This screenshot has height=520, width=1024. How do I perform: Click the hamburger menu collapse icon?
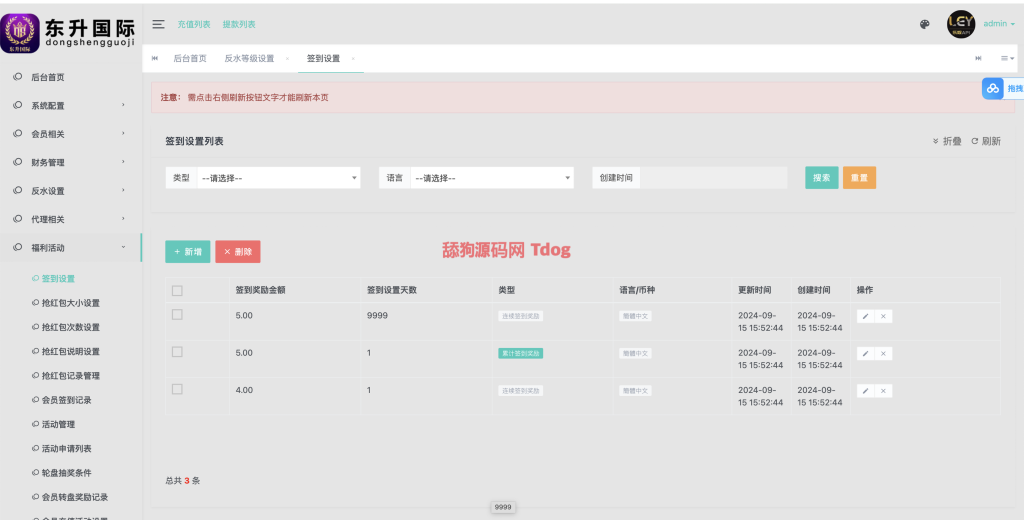pos(159,24)
